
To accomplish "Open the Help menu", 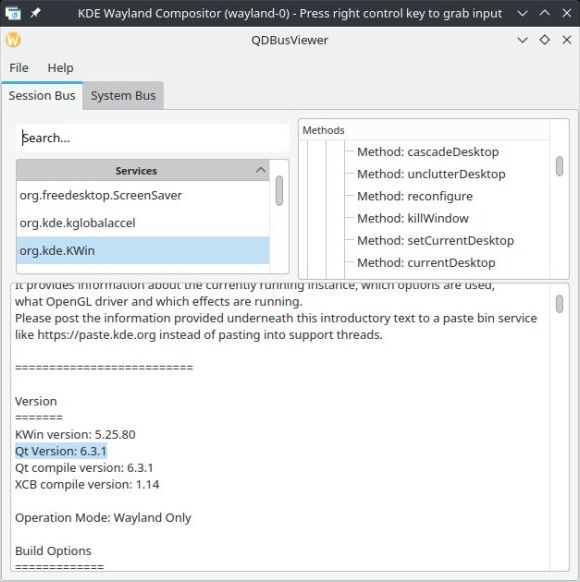I will pos(60,68).
